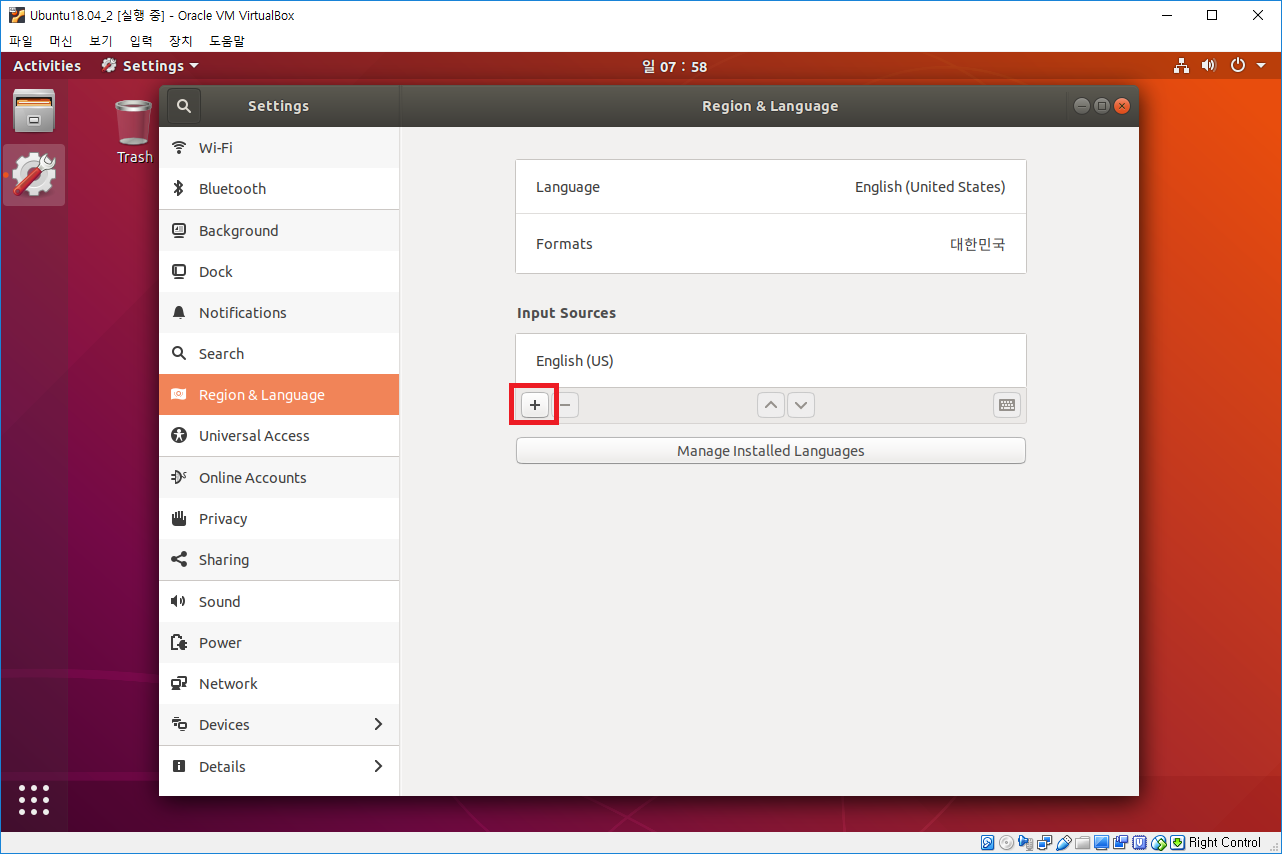Open Background settings panel
This screenshot has width=1282, height=854.
pos(279,231)
